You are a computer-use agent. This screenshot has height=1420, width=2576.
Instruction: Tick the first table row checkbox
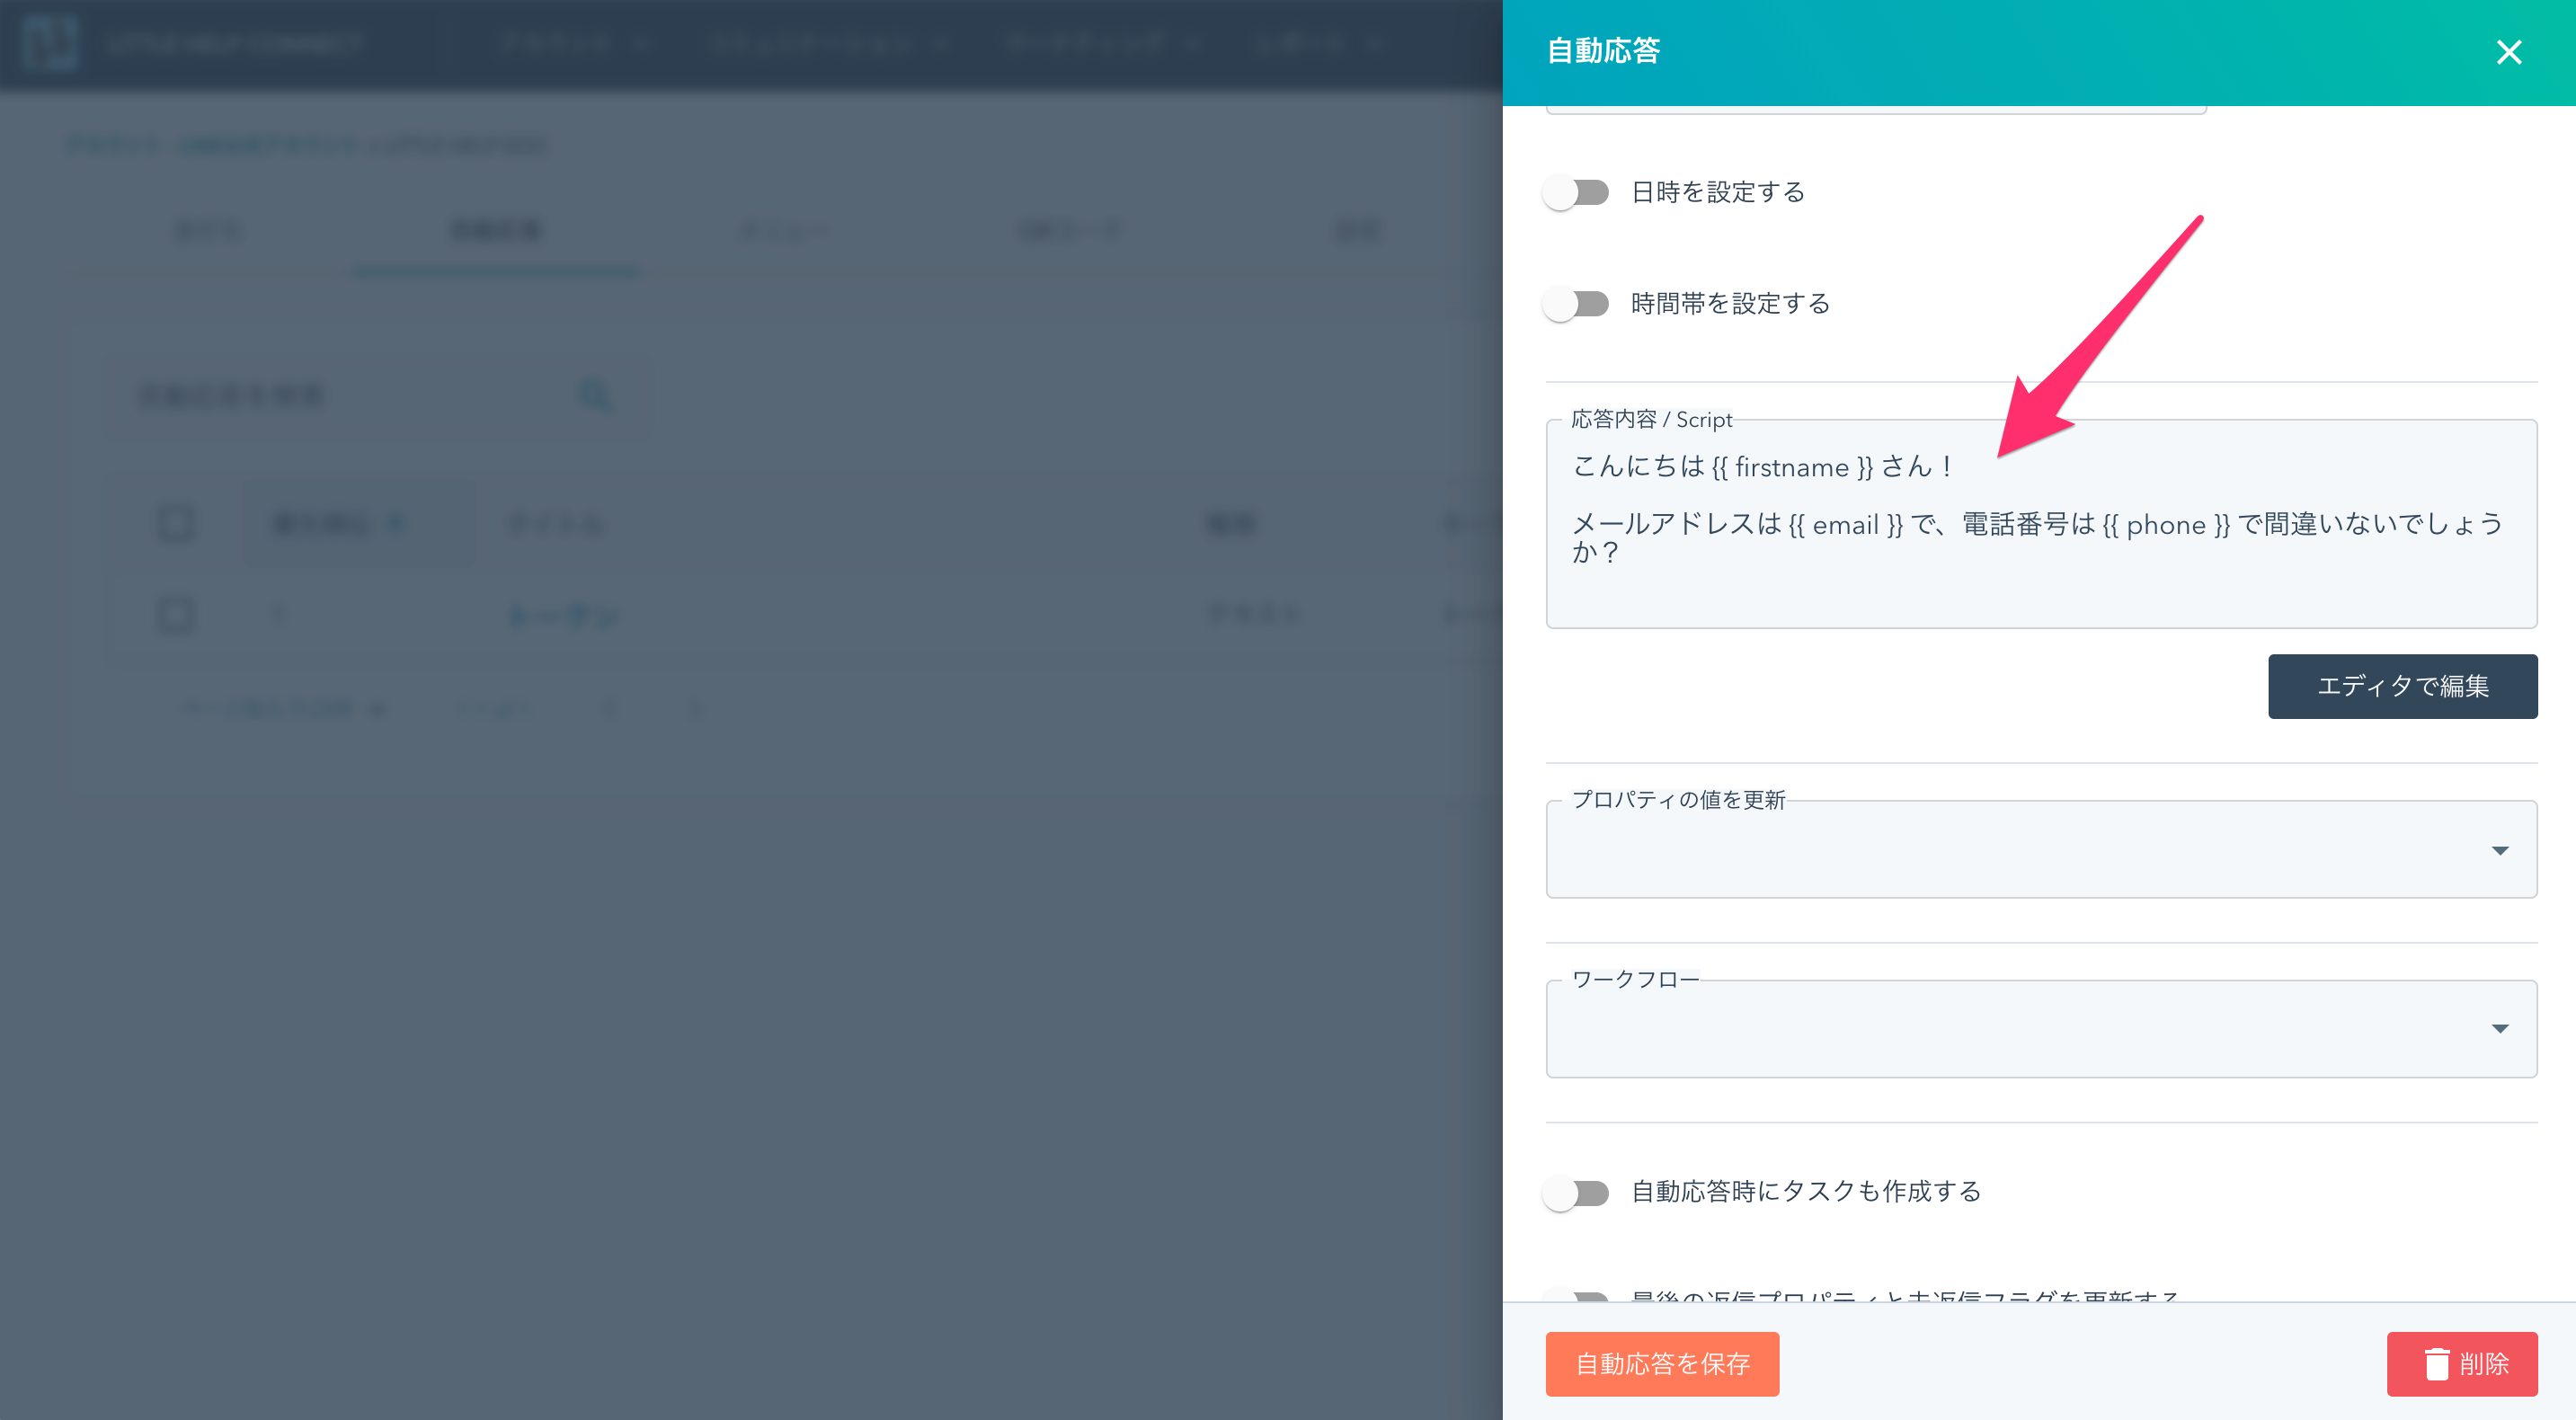click(x=176, y=613)
